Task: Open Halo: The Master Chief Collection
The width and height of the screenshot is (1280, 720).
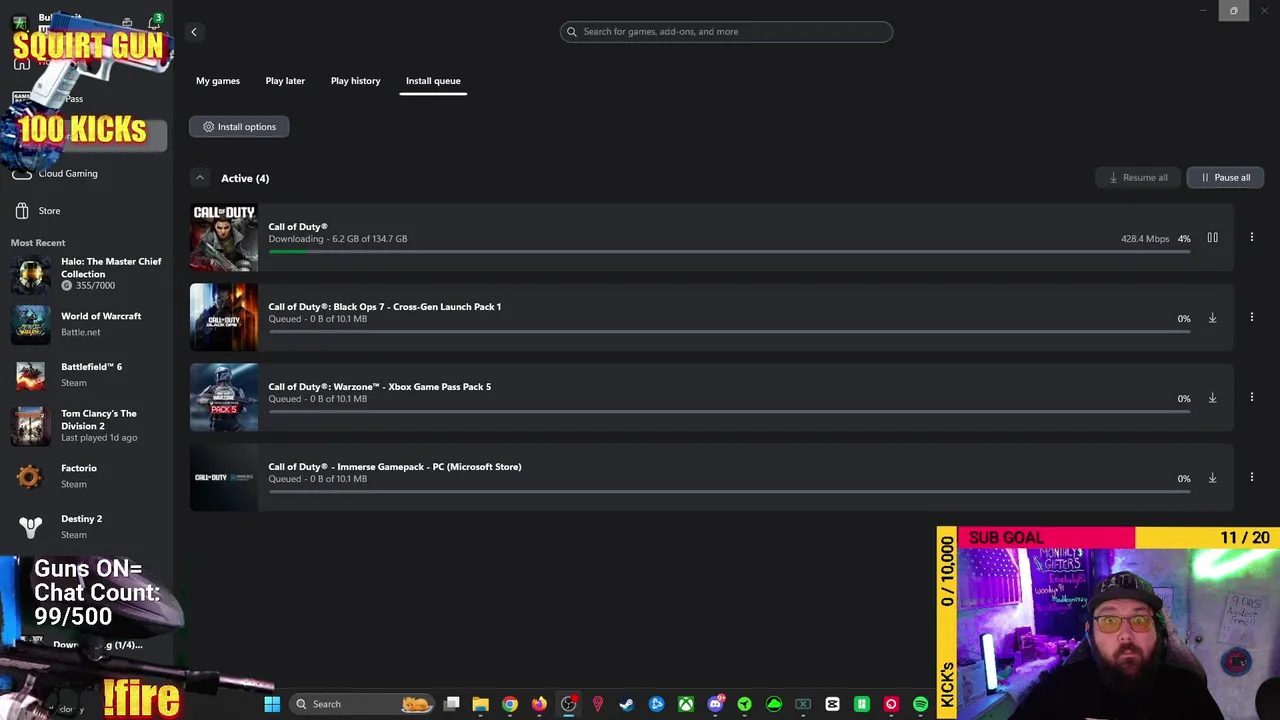Action: [88, 273]
